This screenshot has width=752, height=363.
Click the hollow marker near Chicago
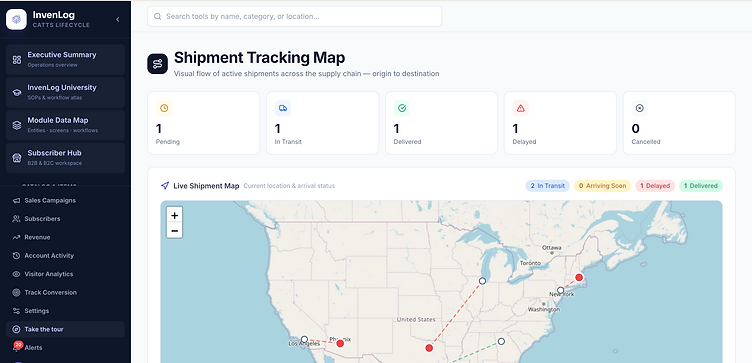[482, 281]
